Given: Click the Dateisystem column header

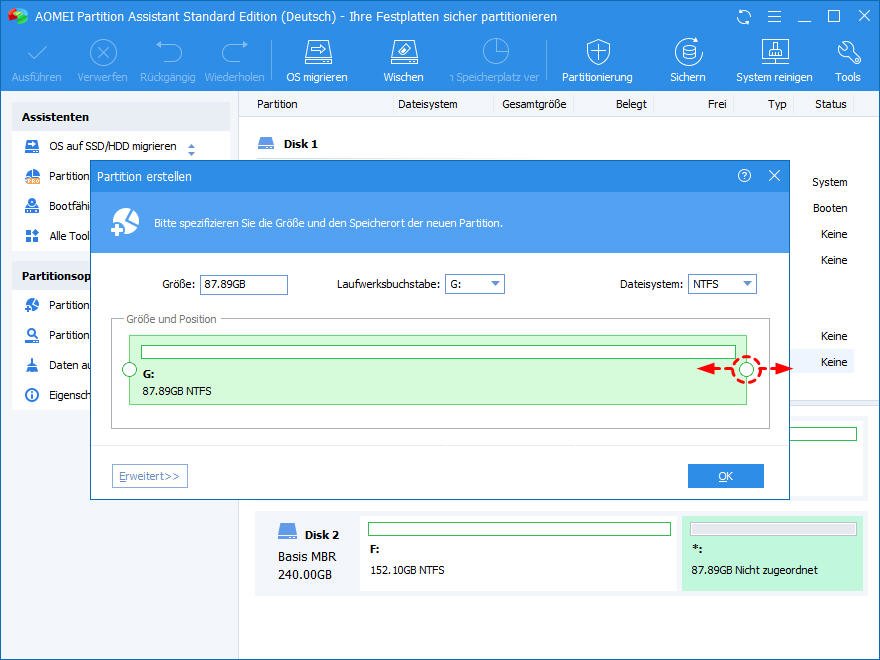Looking at the screenshot, I should 428,104.
